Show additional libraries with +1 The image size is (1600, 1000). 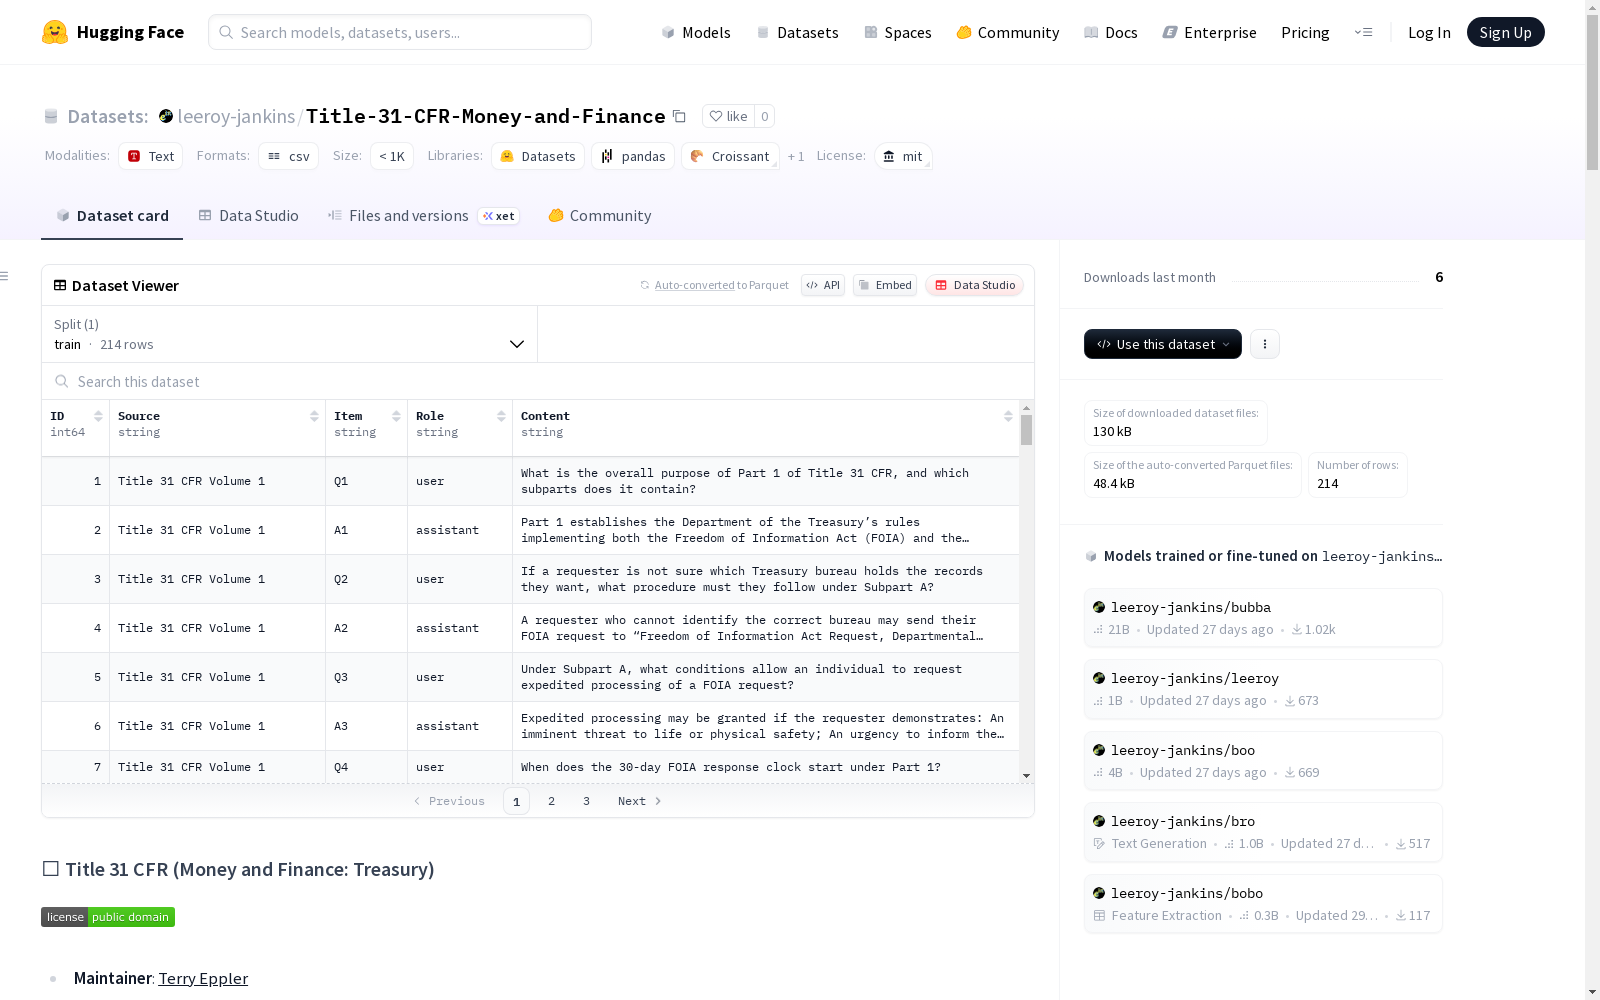796,156
